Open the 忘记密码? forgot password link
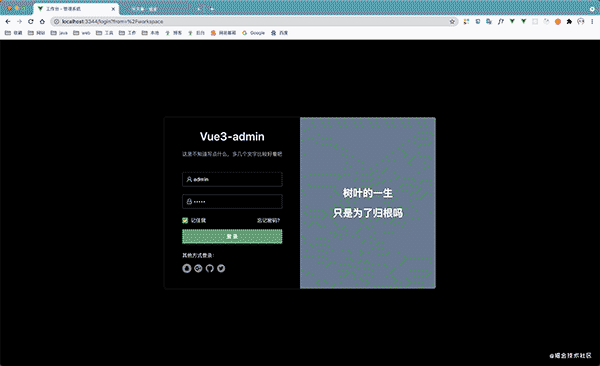 268,221
